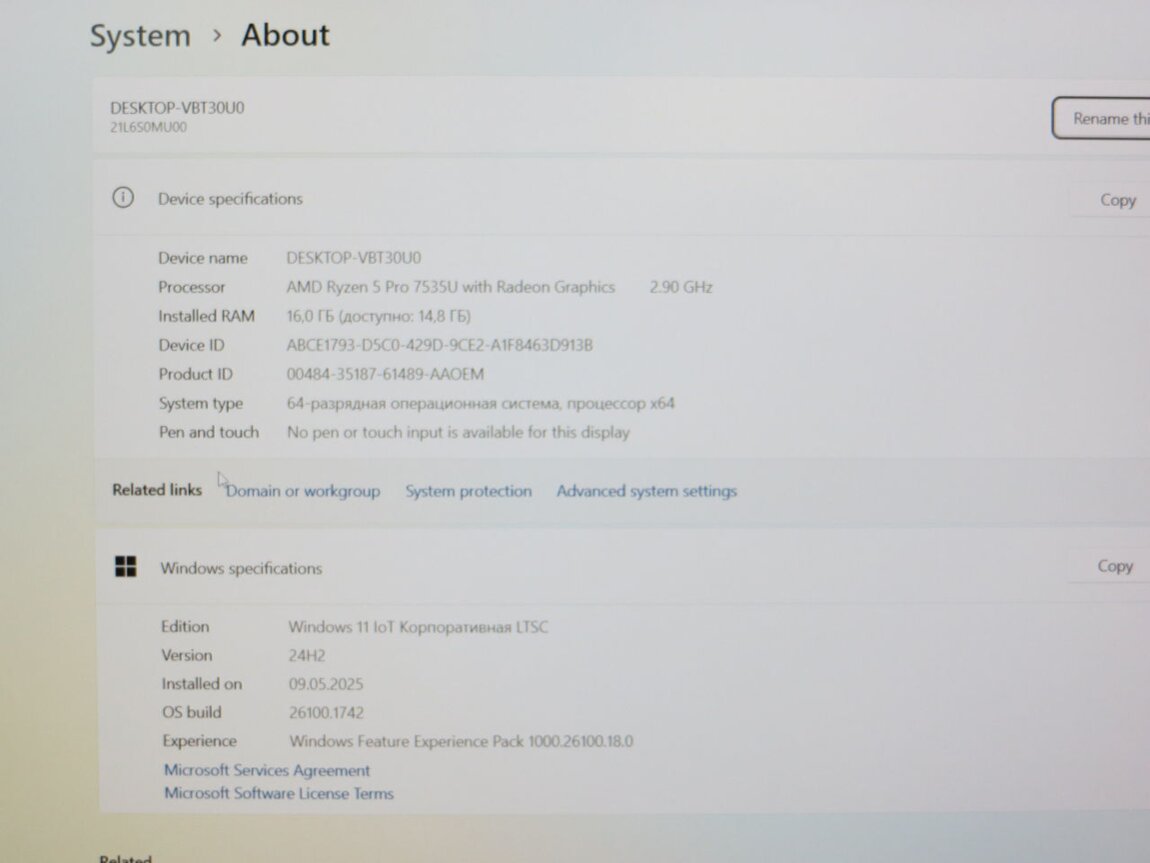This screenshot has height=863, width=1150.
Task: Click the About page title
Action: [285, 36]
